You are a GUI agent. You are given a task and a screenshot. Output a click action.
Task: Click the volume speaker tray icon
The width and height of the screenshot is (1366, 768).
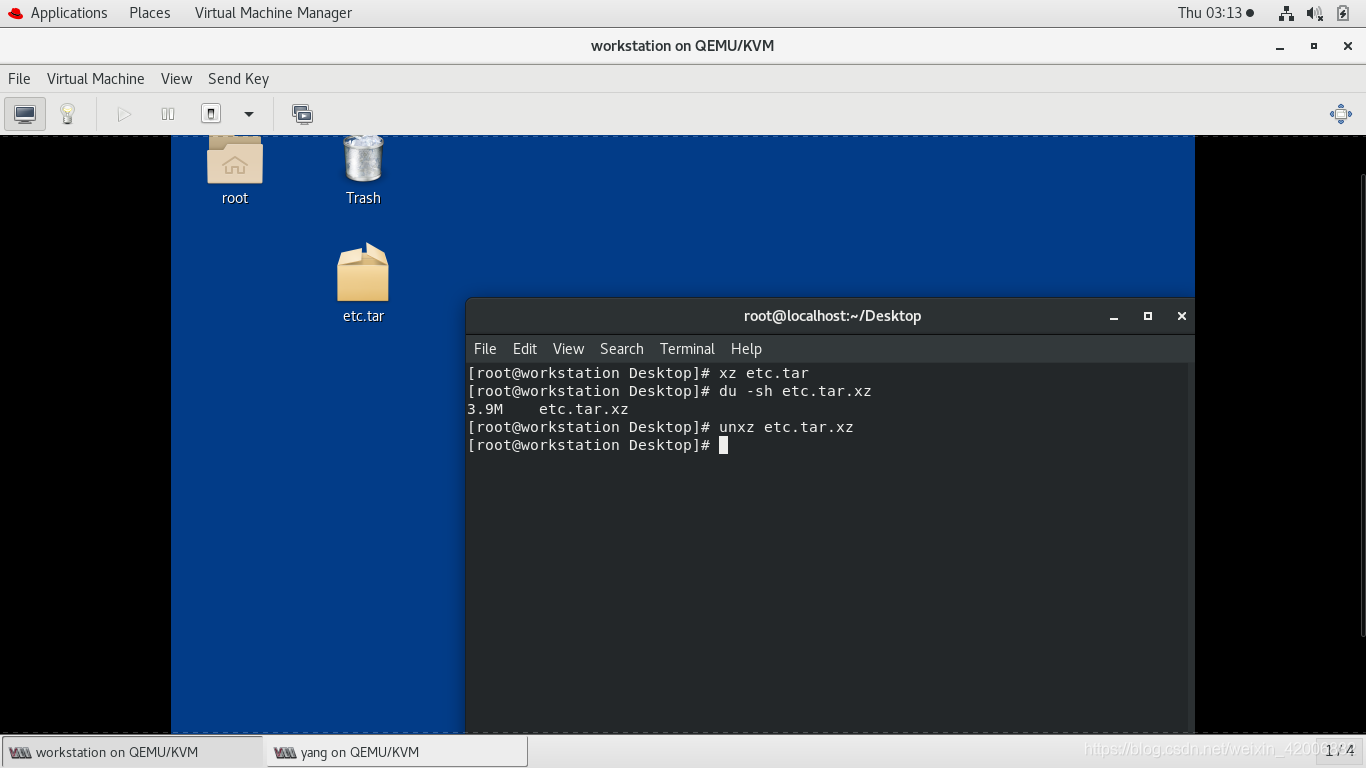click(1315, 13)
